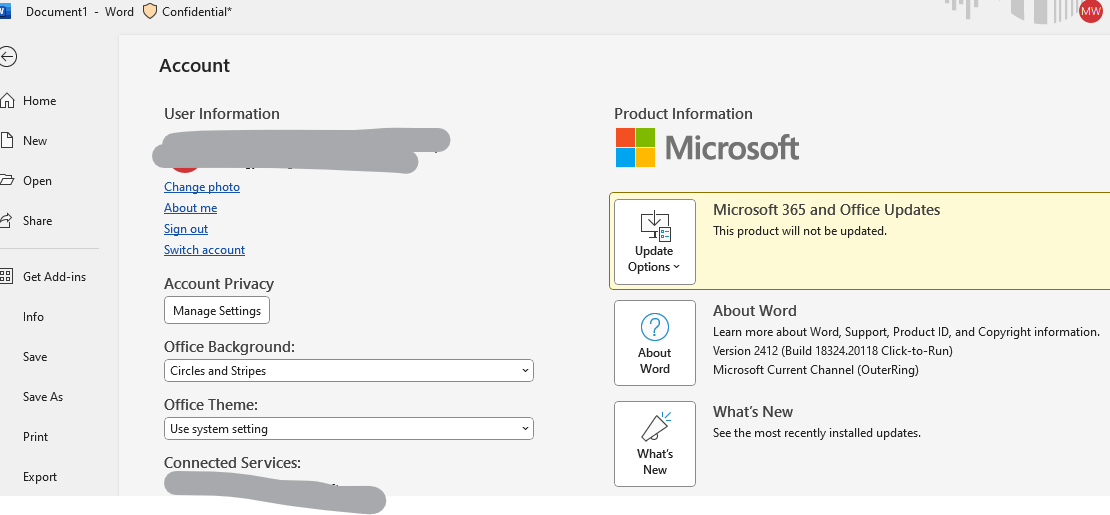The width and height of the screenshot is (1110, 515).
Task: Click the Switch account link
Action: pos(204,249)
